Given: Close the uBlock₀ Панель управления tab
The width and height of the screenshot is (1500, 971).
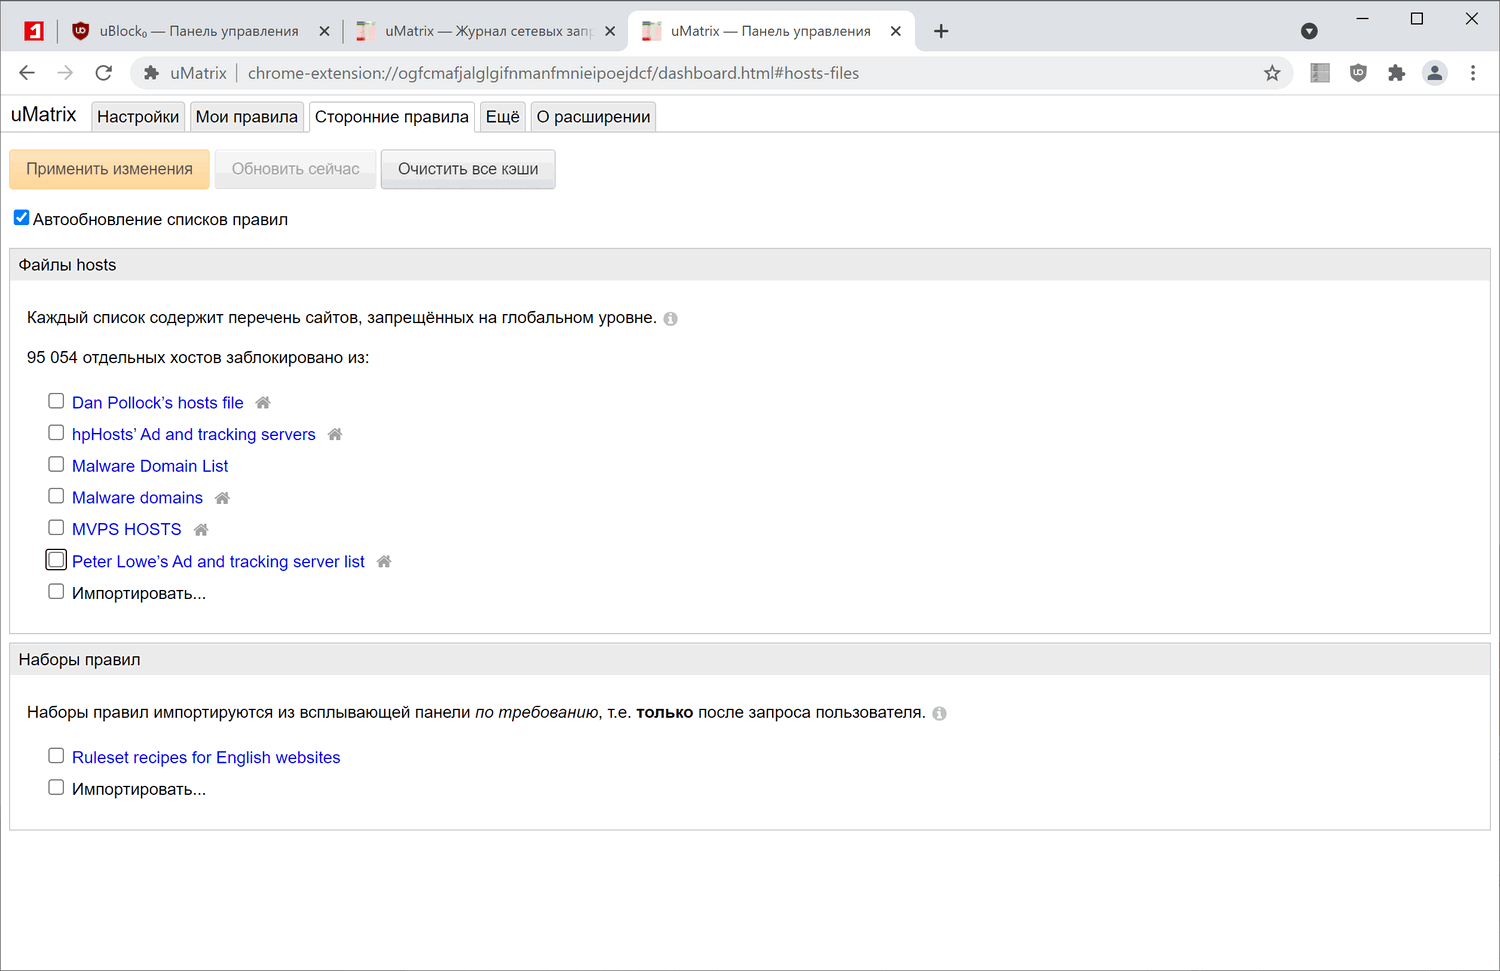Looking at the screenshot, I should [x=324, y=31].
